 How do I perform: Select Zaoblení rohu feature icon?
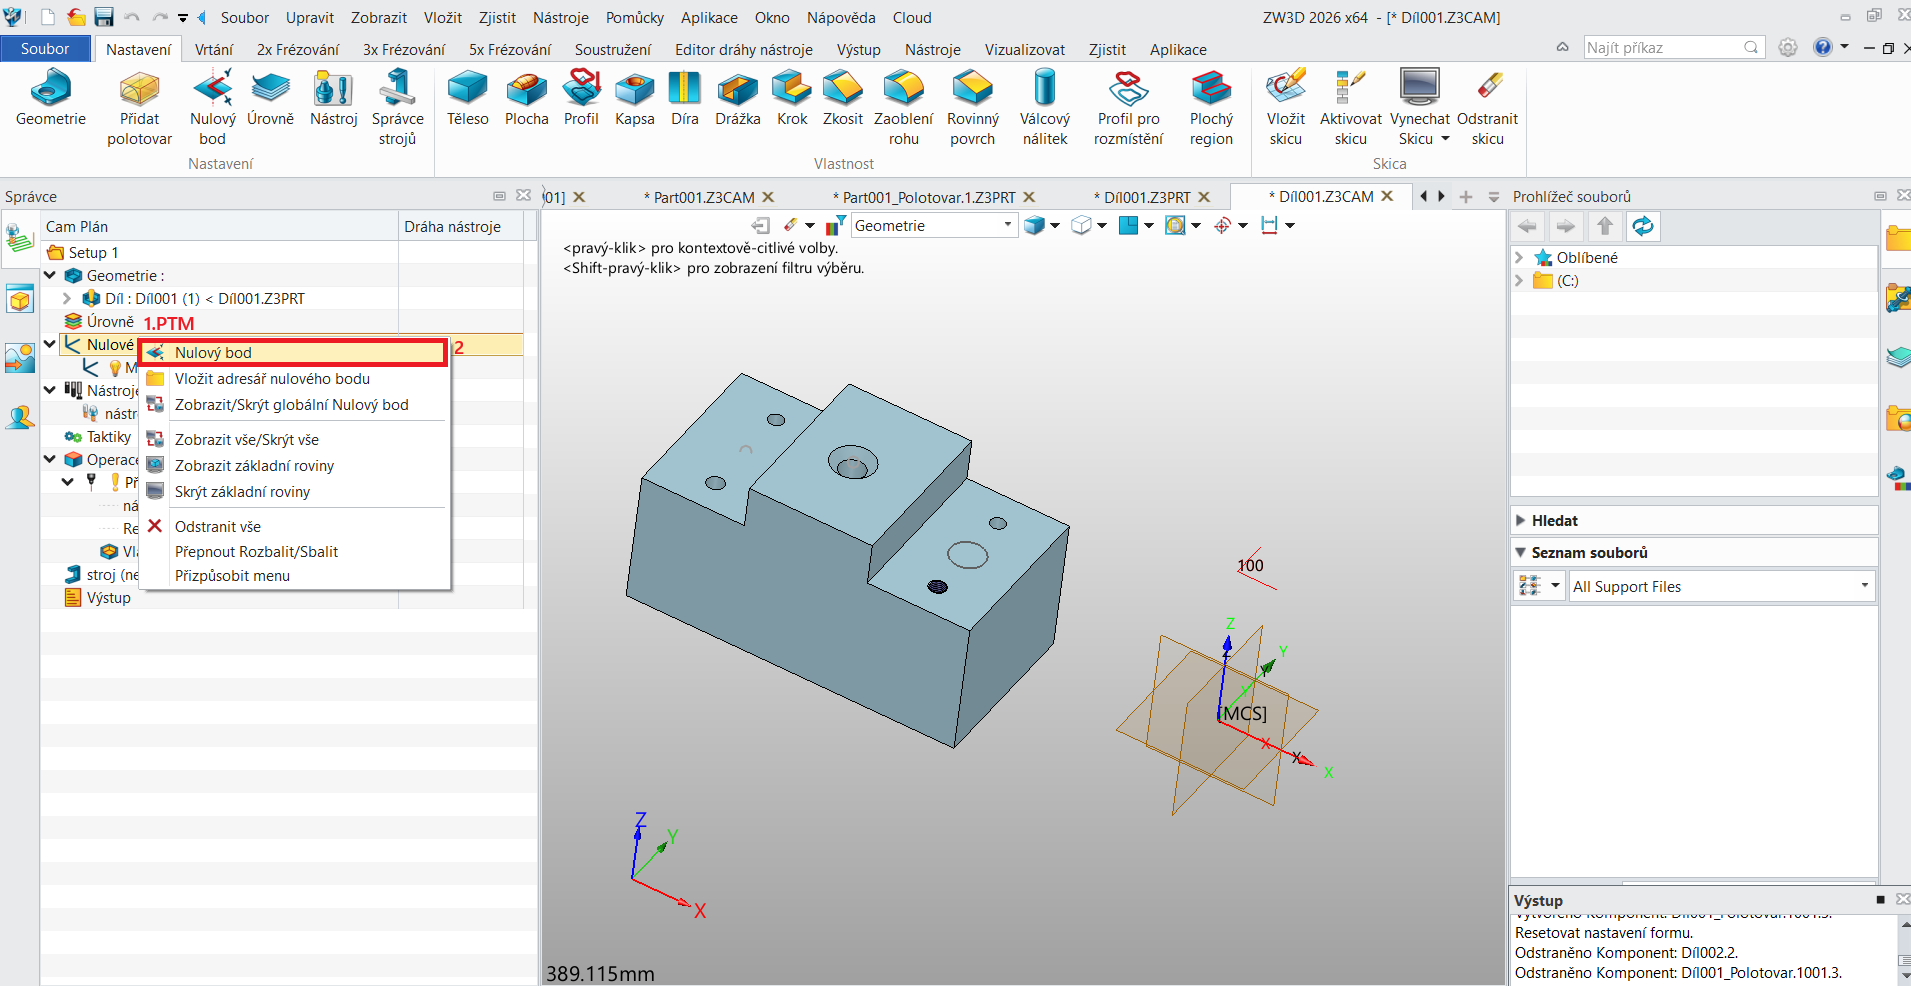pyautogui.click(x=903, y=108)
